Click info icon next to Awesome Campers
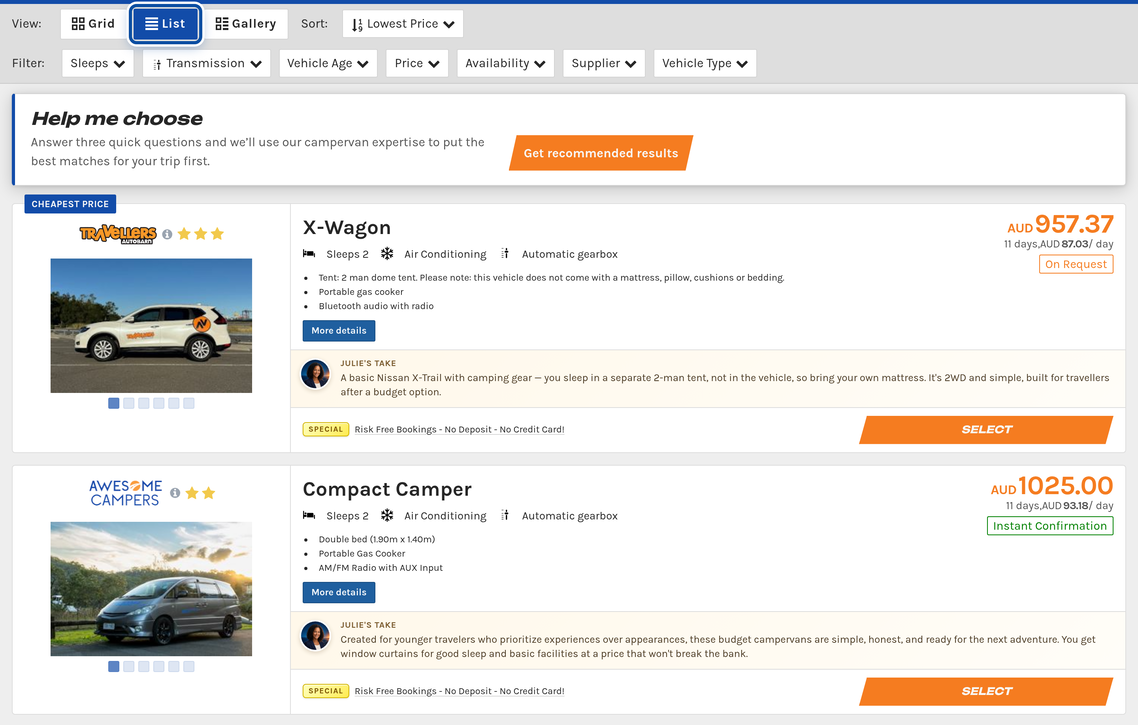 [175, 493]
